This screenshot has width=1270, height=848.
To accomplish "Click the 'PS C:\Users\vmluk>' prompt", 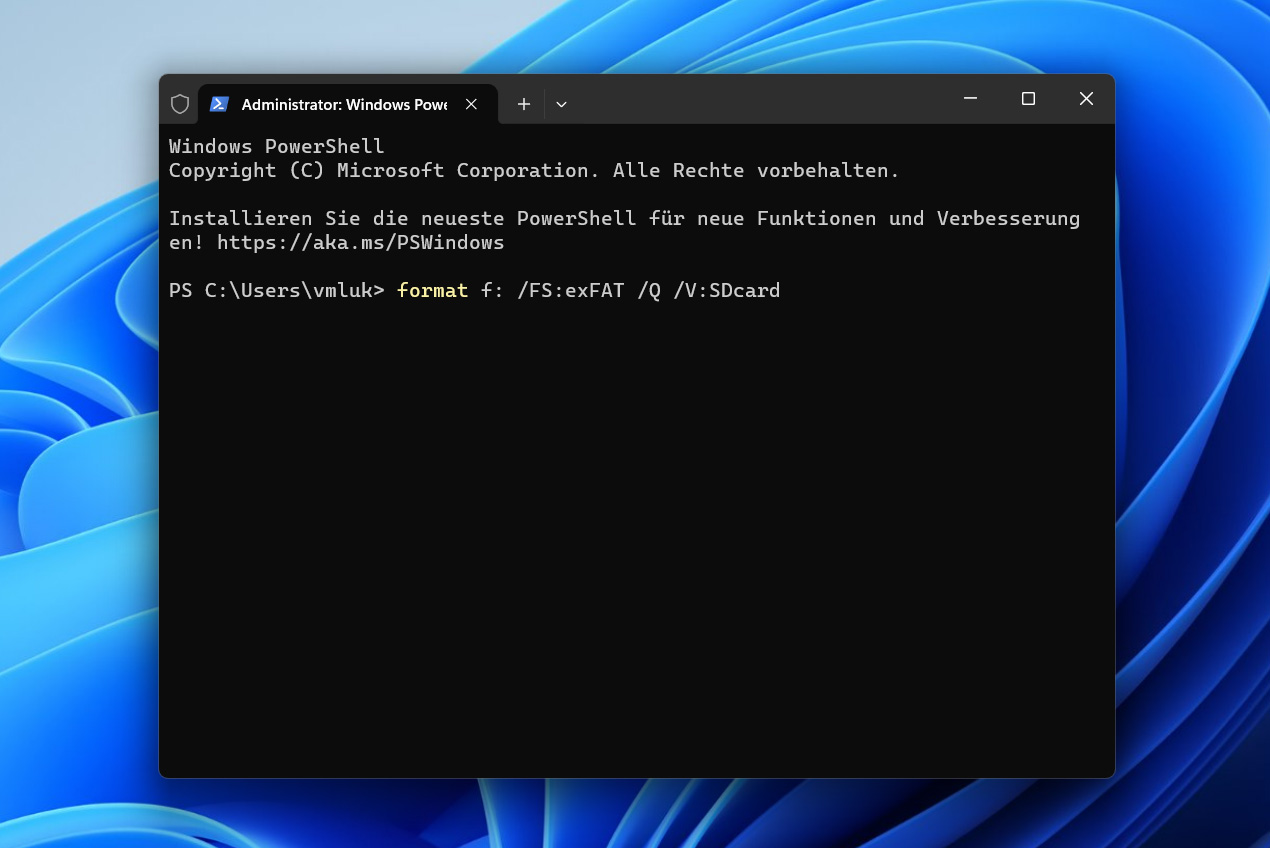I will (x=277, y=290).
